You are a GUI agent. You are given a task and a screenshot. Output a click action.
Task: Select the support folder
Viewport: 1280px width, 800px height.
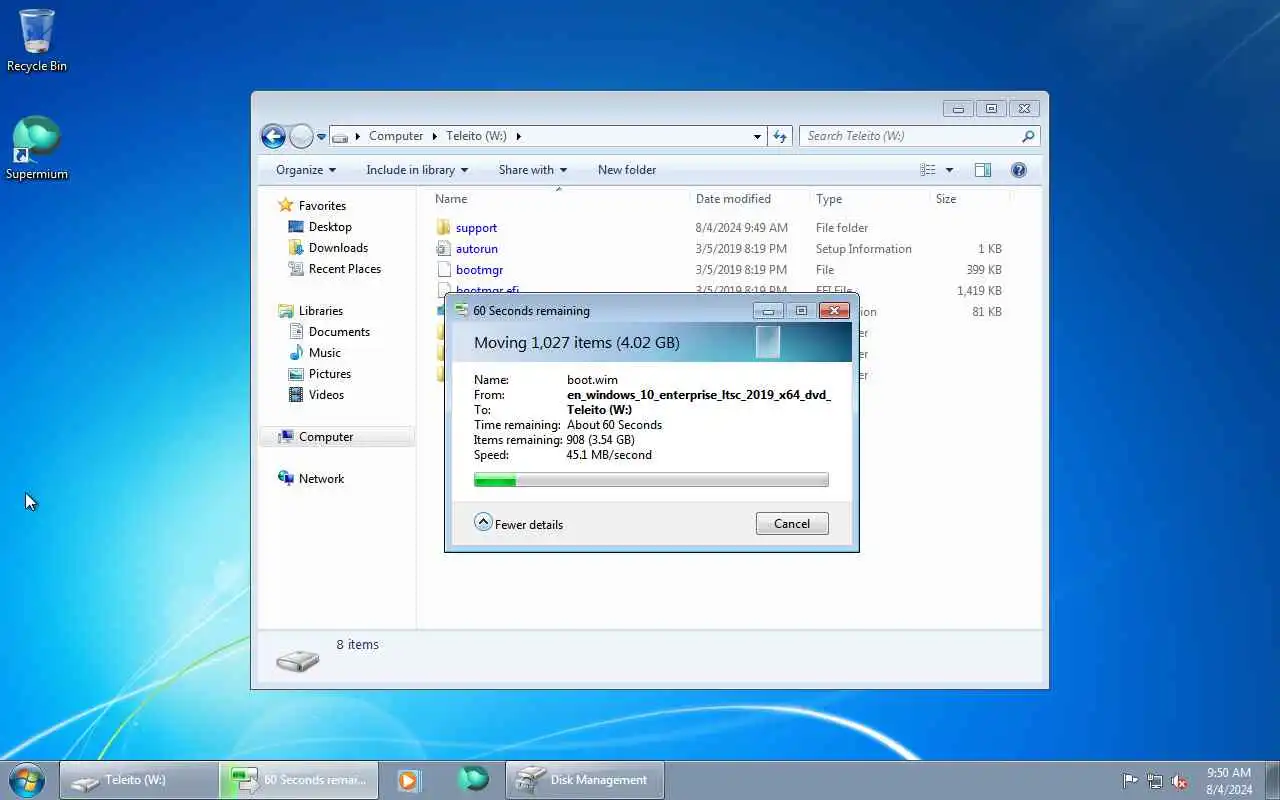click(x=476, y=228)
